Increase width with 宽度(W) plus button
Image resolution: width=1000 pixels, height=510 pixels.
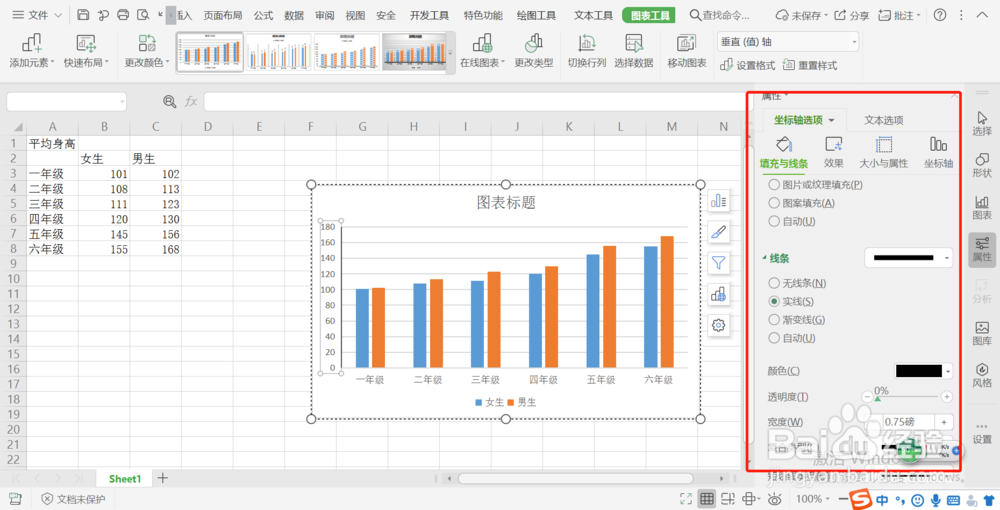click(945, 421)
